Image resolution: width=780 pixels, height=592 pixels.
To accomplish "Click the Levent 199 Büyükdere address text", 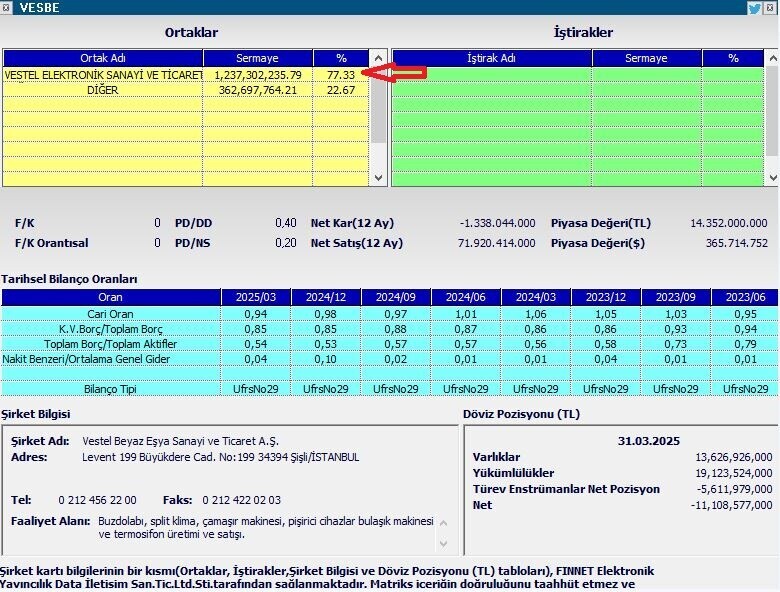I will click(x=220, y=457).
